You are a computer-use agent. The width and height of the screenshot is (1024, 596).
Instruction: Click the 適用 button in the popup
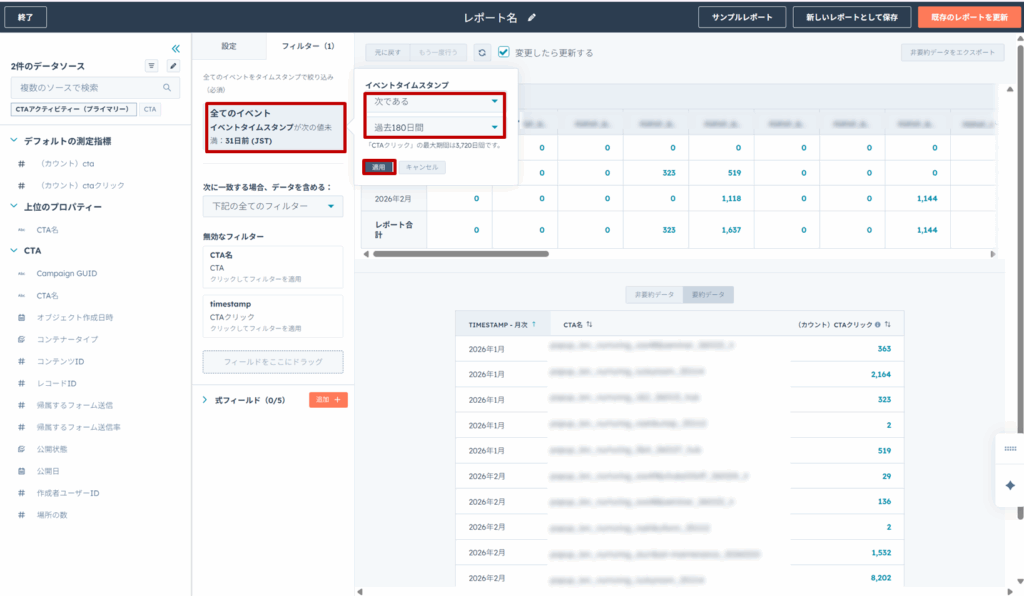coord(379,167)
